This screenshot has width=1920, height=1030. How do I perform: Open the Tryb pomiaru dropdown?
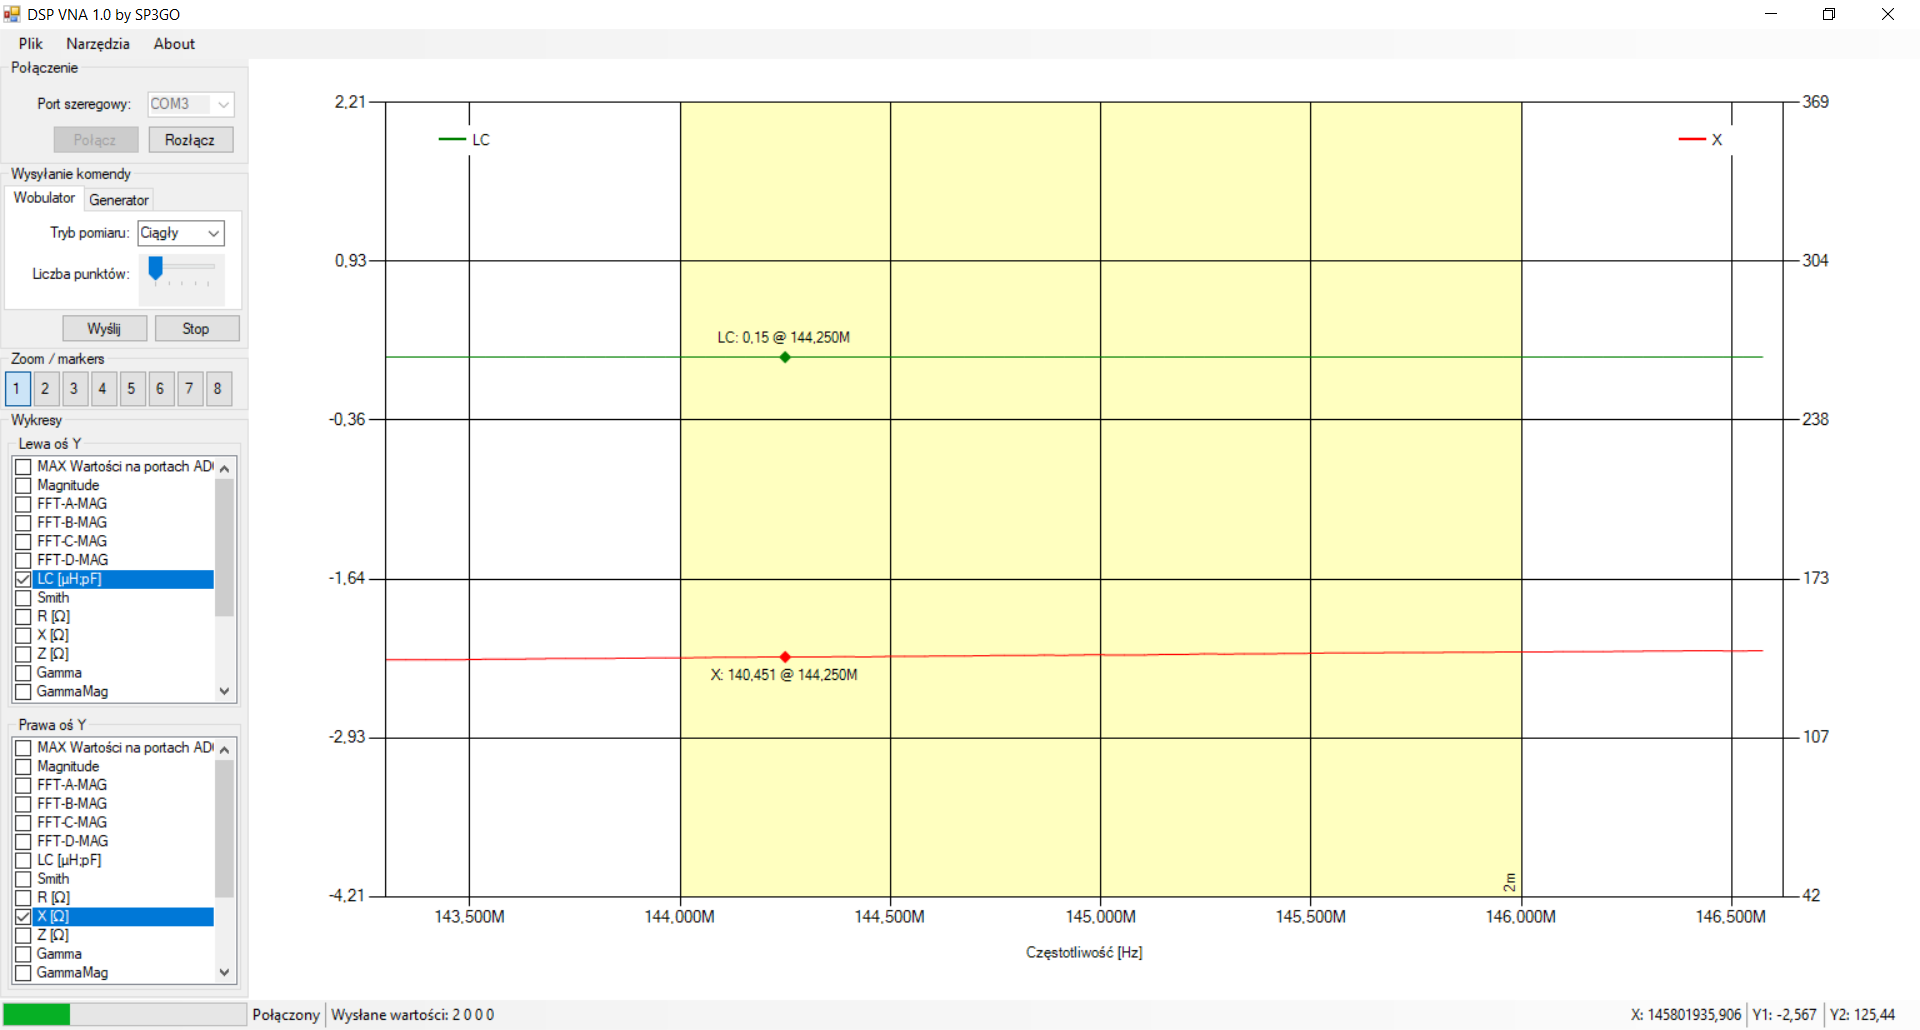point(181,233)
